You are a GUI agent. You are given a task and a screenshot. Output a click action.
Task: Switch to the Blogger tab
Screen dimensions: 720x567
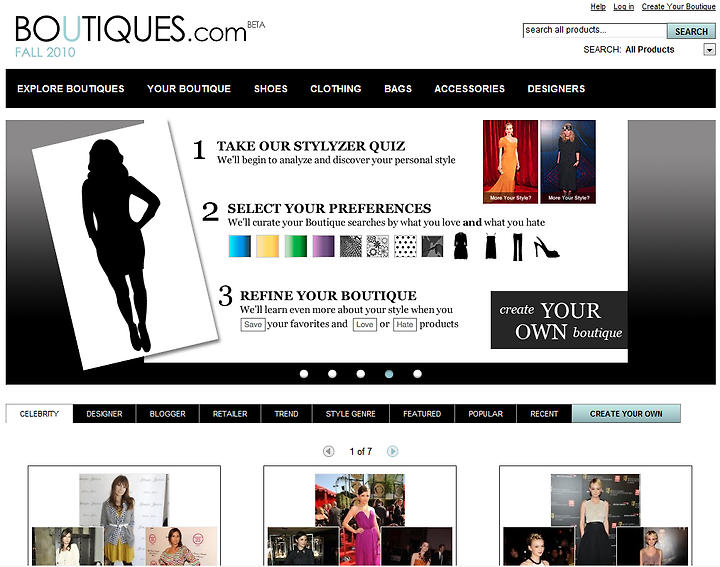(x=168, y=414)
